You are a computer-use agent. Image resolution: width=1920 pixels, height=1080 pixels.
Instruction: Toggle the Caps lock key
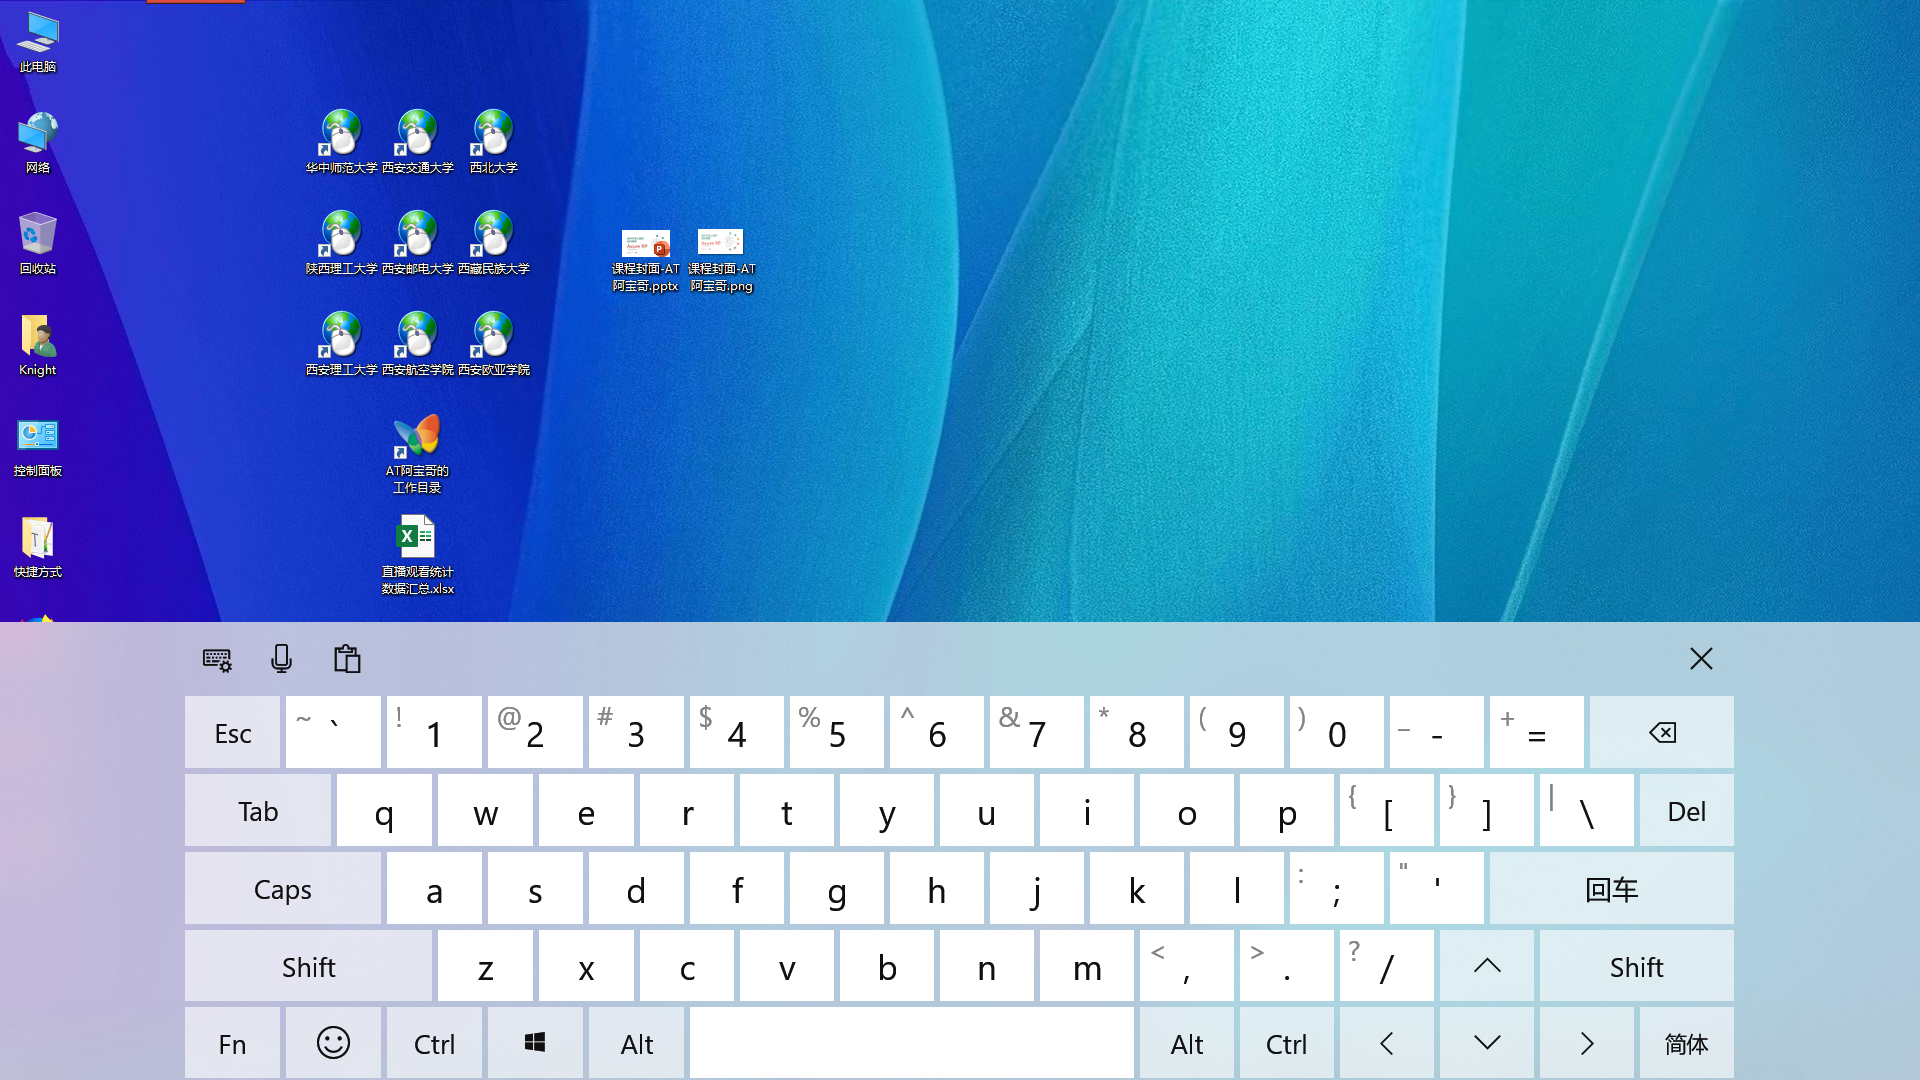point(283,889)
